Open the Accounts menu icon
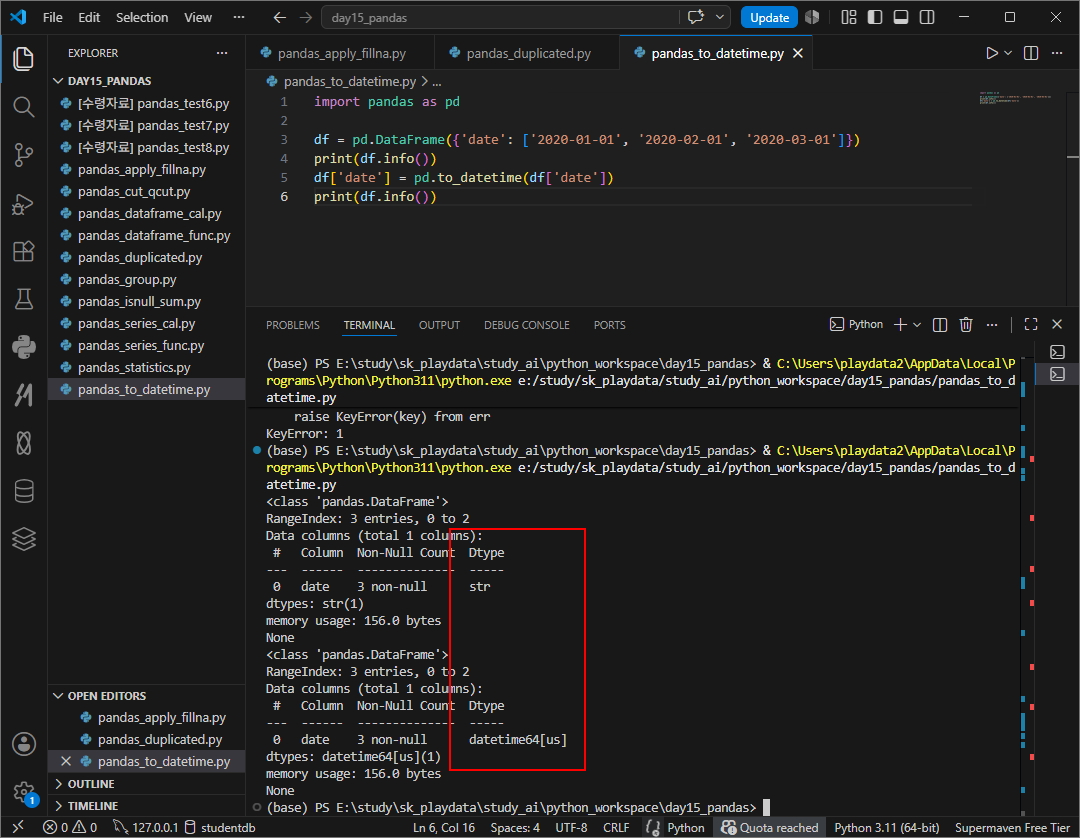The height and width of the screenshot is (838, 1080). (x=23, y=744)
